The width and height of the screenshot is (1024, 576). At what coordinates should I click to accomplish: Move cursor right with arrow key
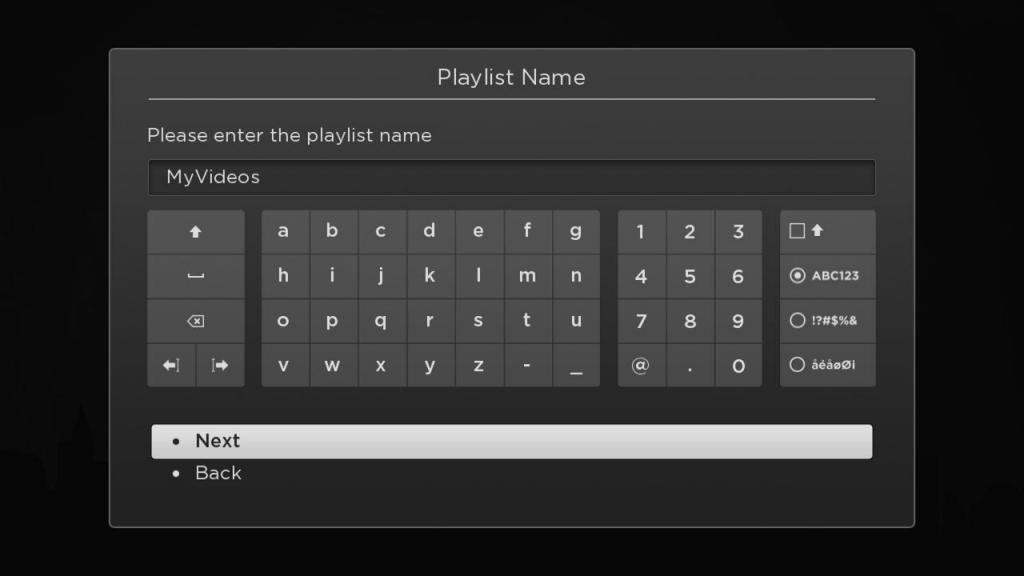pos(220,365)
